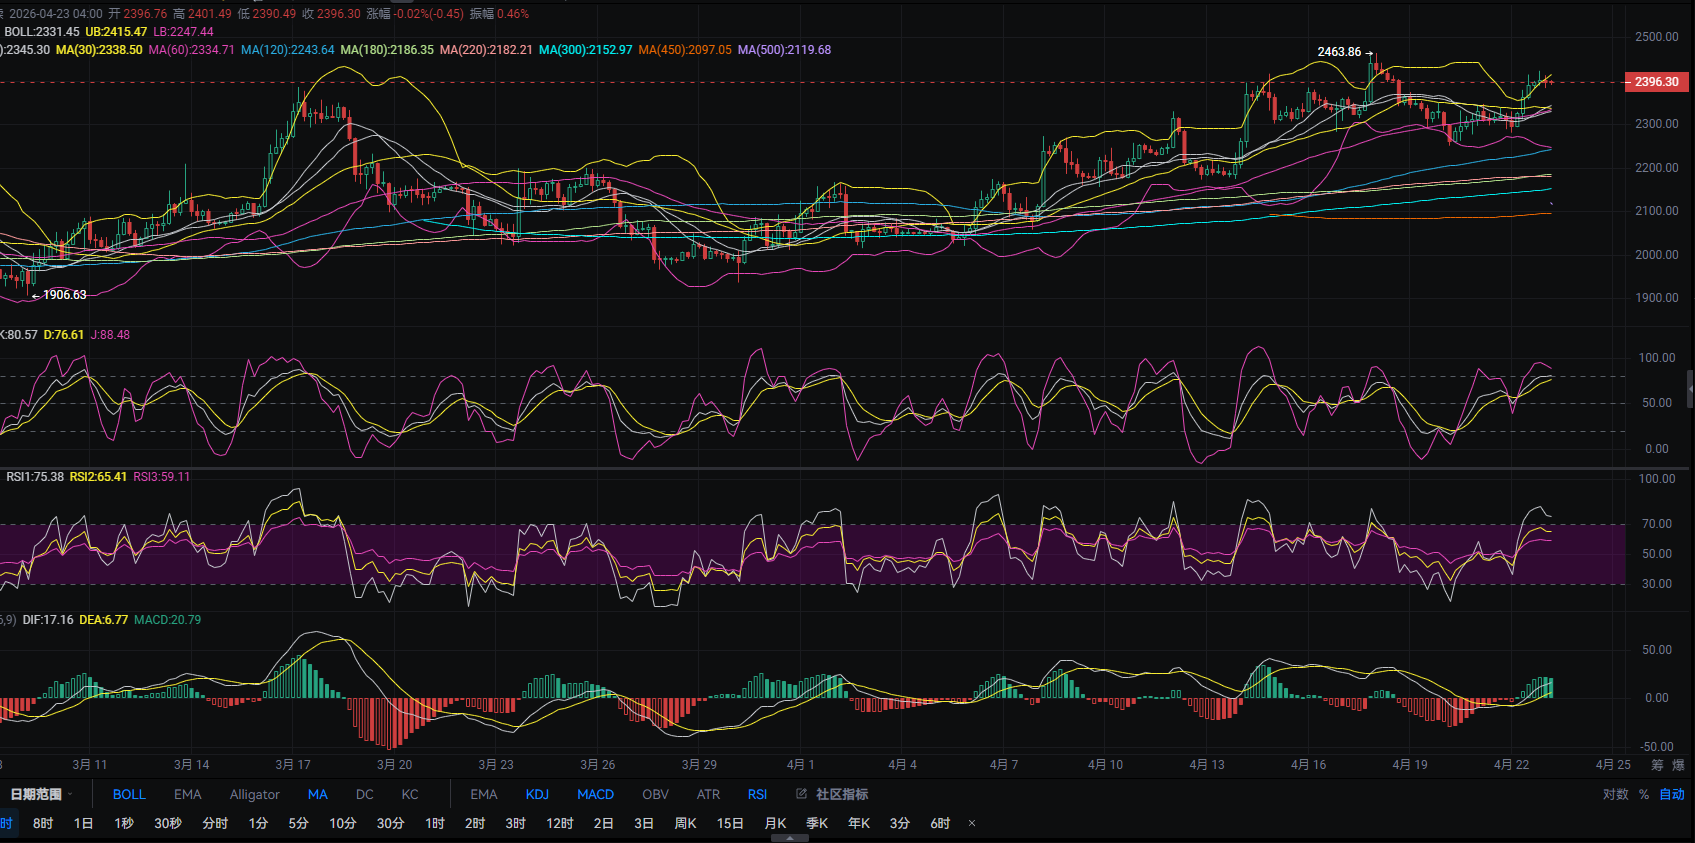1695x843 pixels.
Task: Turn on the ATR indicator
Action: [708, 794]
